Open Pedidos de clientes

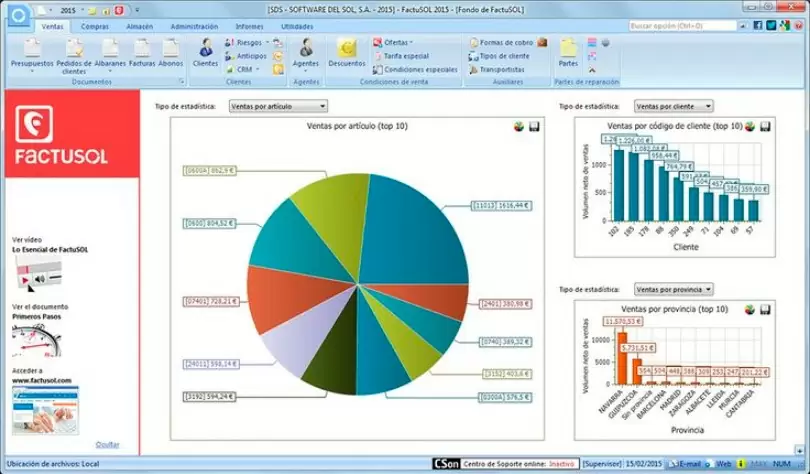point(74,56)
